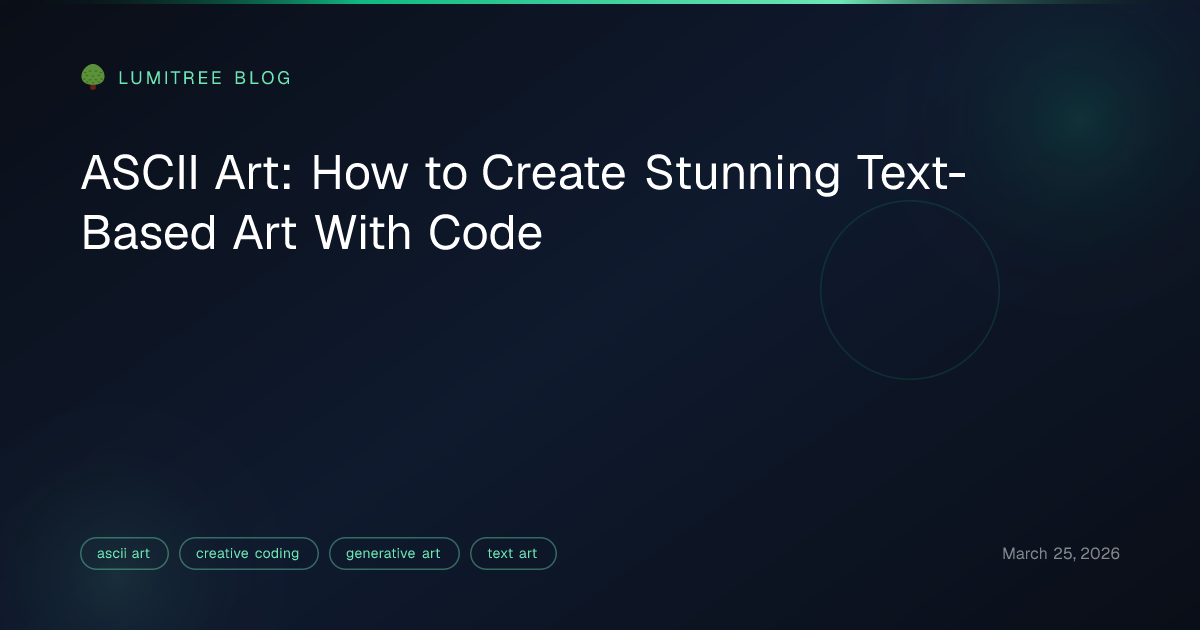Select the "ascii art" tag
Screen dimensions: 1200x630
[x=124, y=553]
